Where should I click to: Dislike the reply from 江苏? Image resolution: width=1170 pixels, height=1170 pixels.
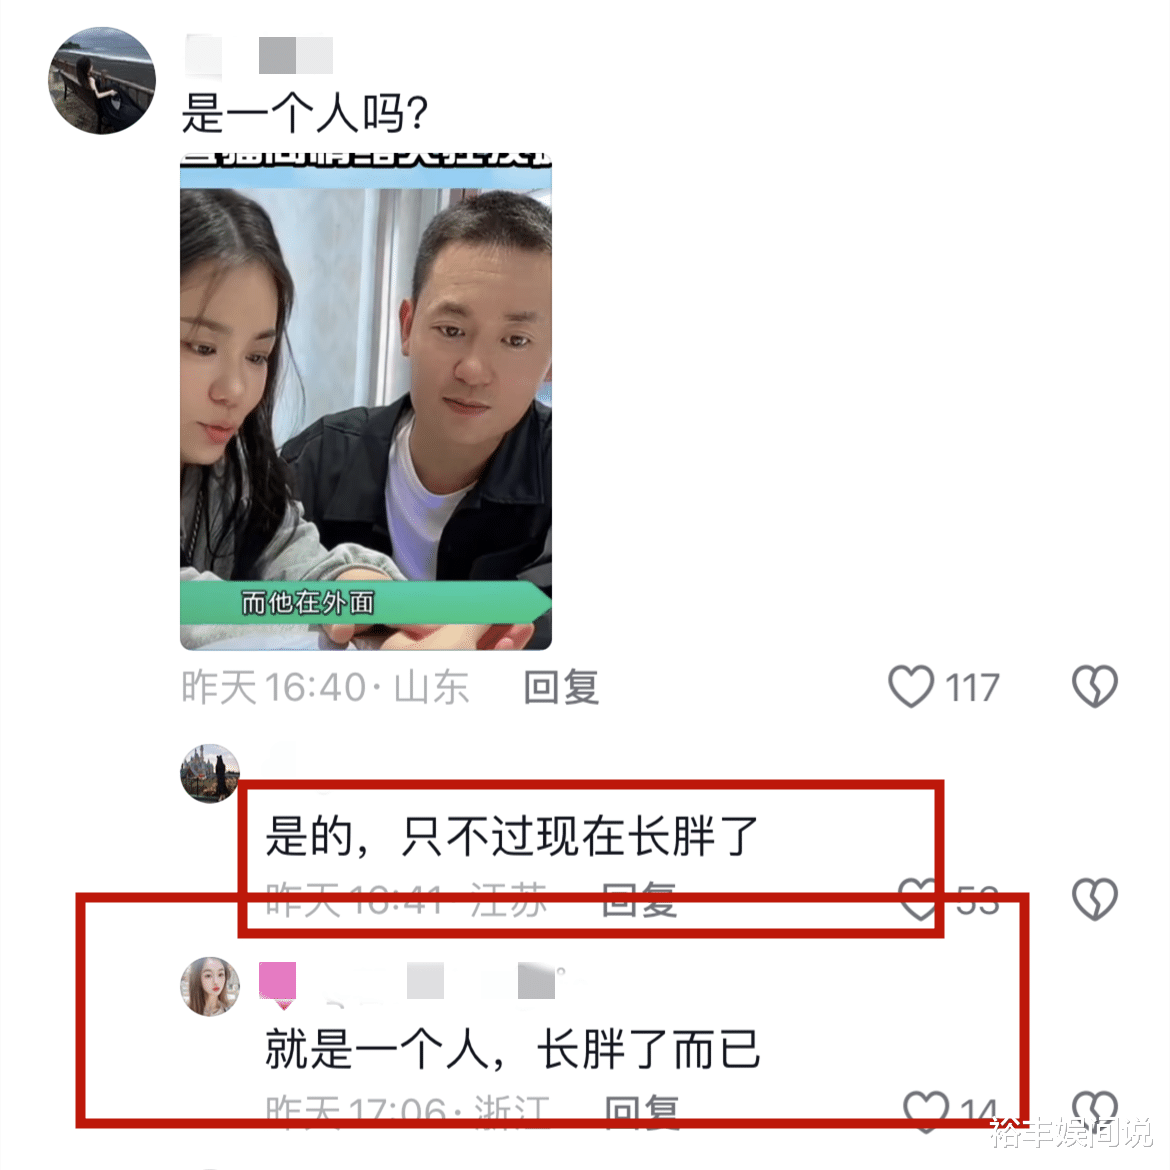point(1095,898)
